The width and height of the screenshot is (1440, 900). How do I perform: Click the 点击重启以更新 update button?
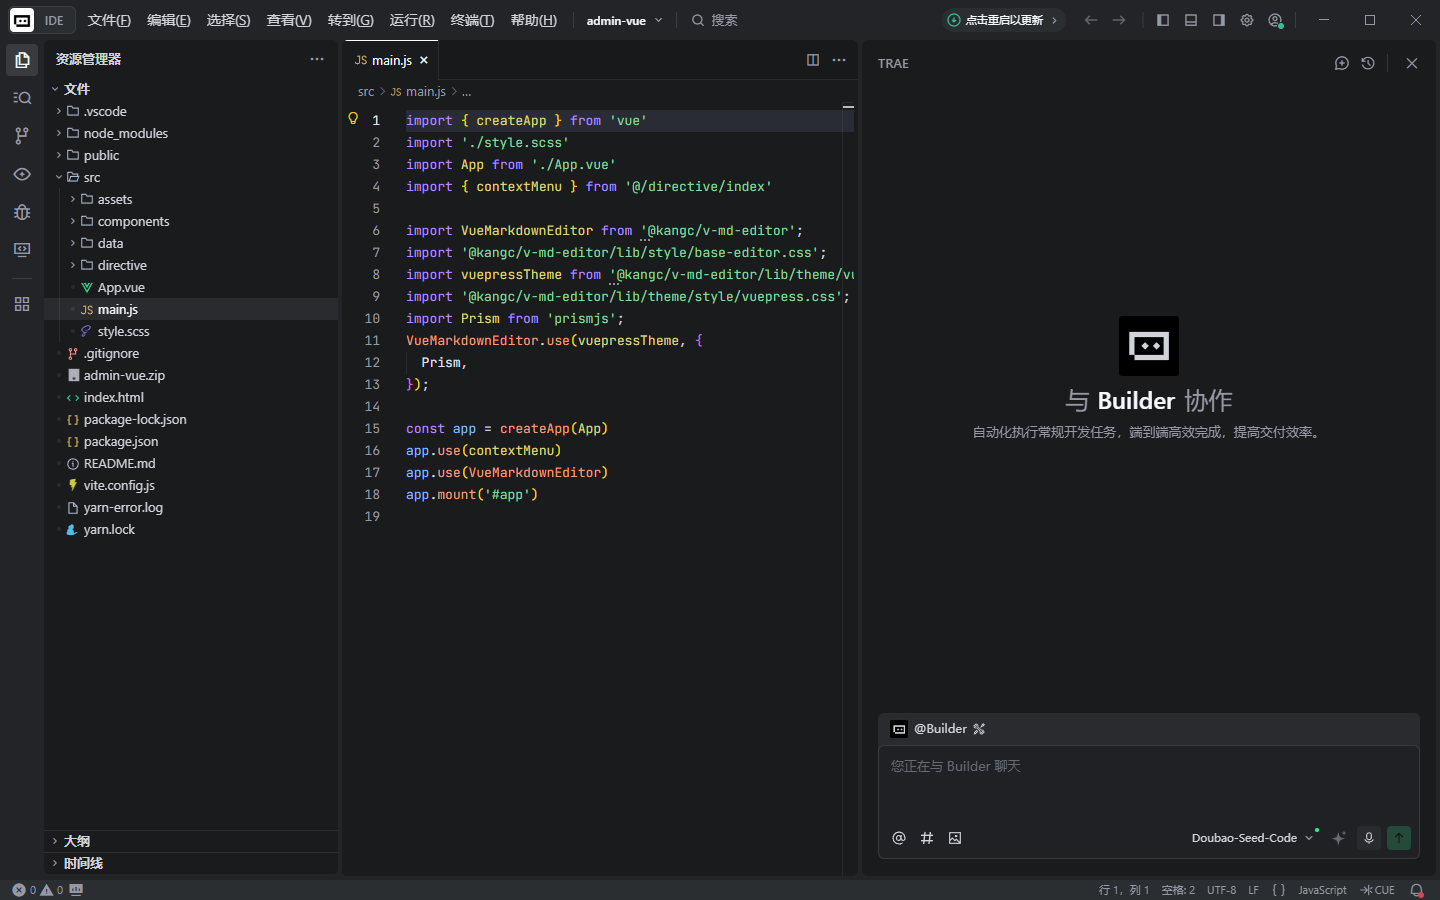pyautogui.click(x=1002, y=20)
